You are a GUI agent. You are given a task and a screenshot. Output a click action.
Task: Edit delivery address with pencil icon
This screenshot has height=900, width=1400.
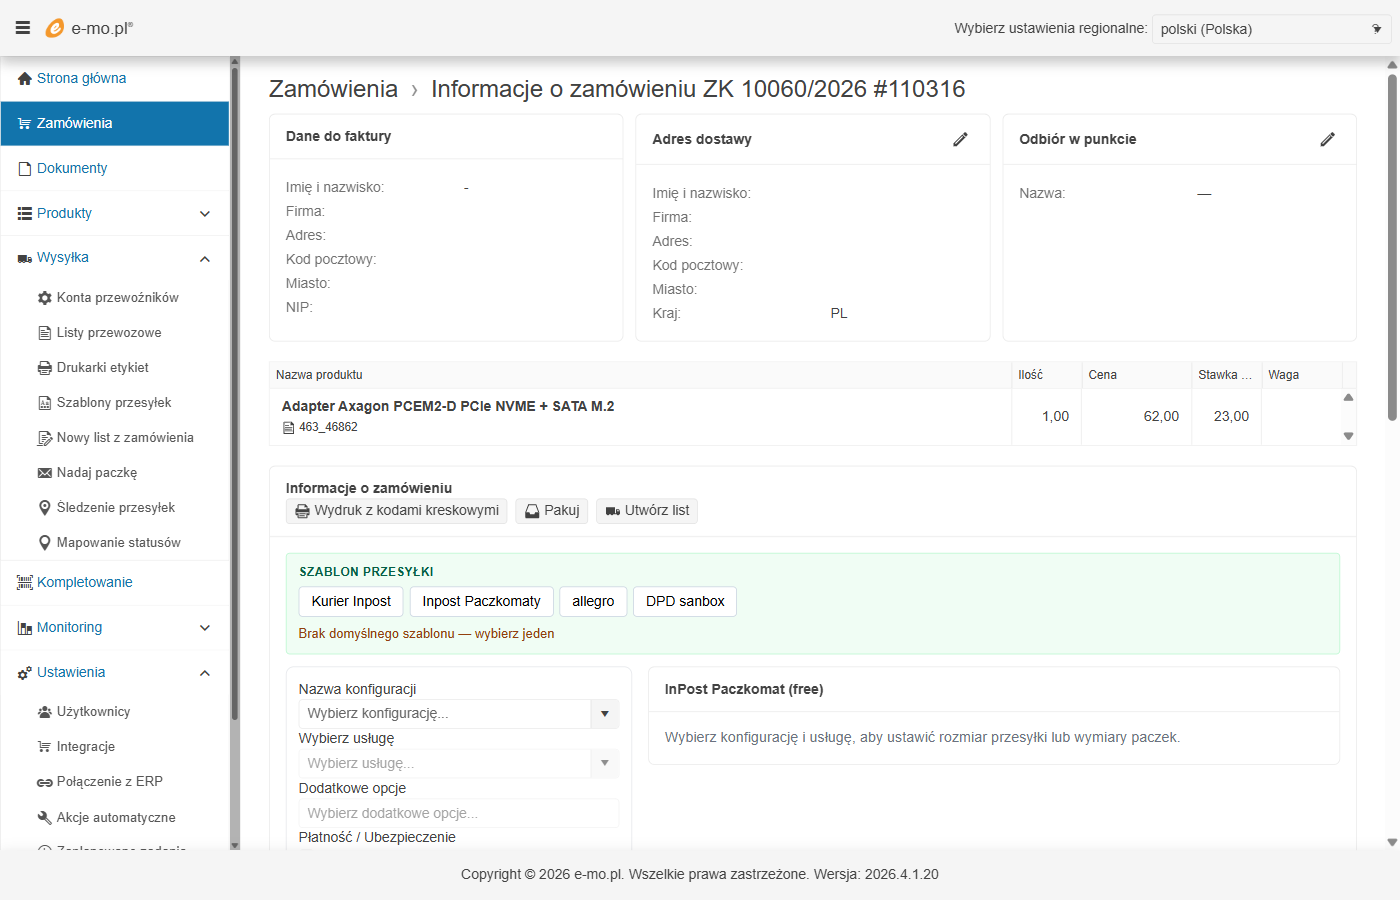click(960, 139)
